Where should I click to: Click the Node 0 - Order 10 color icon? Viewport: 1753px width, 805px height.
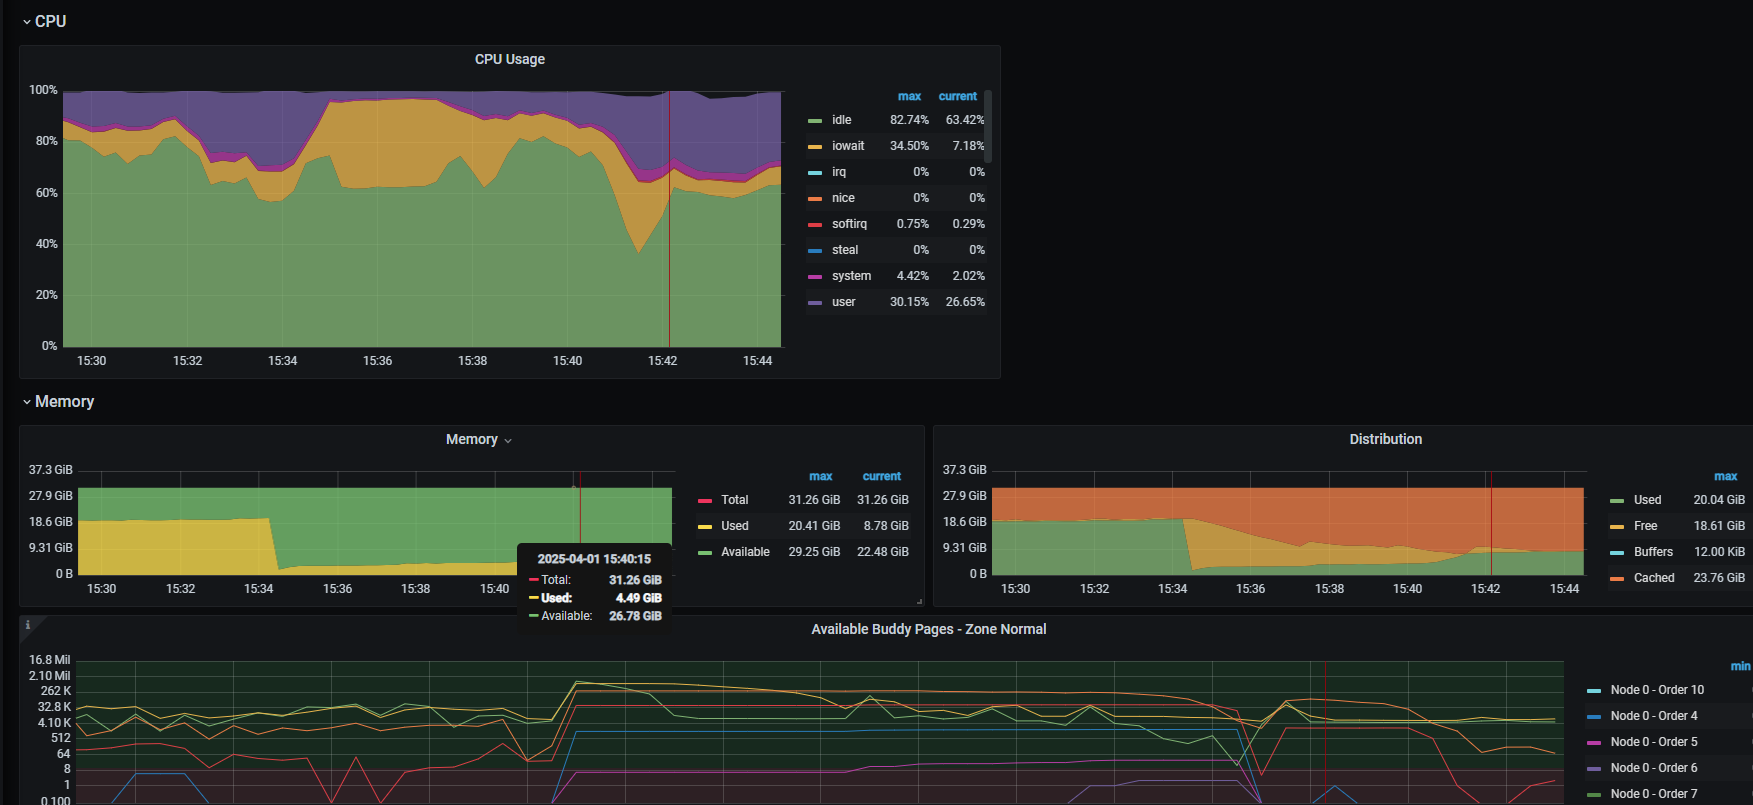tap(1594, 691)
